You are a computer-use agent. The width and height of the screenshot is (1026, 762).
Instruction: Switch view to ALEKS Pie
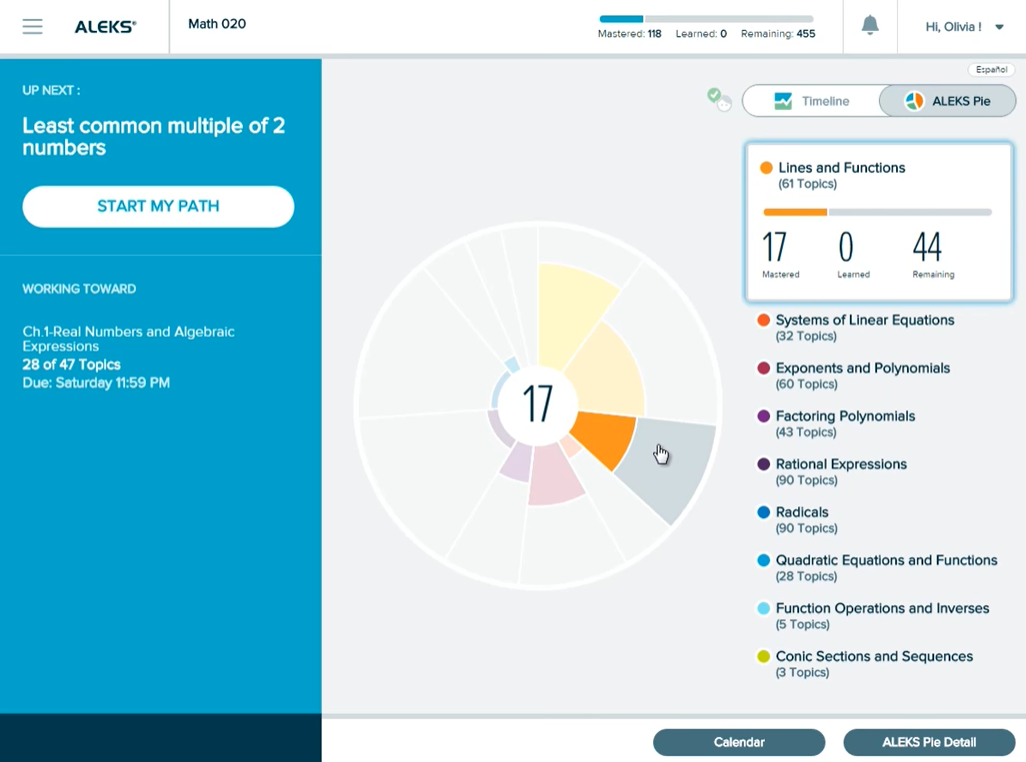coord(947,101)
